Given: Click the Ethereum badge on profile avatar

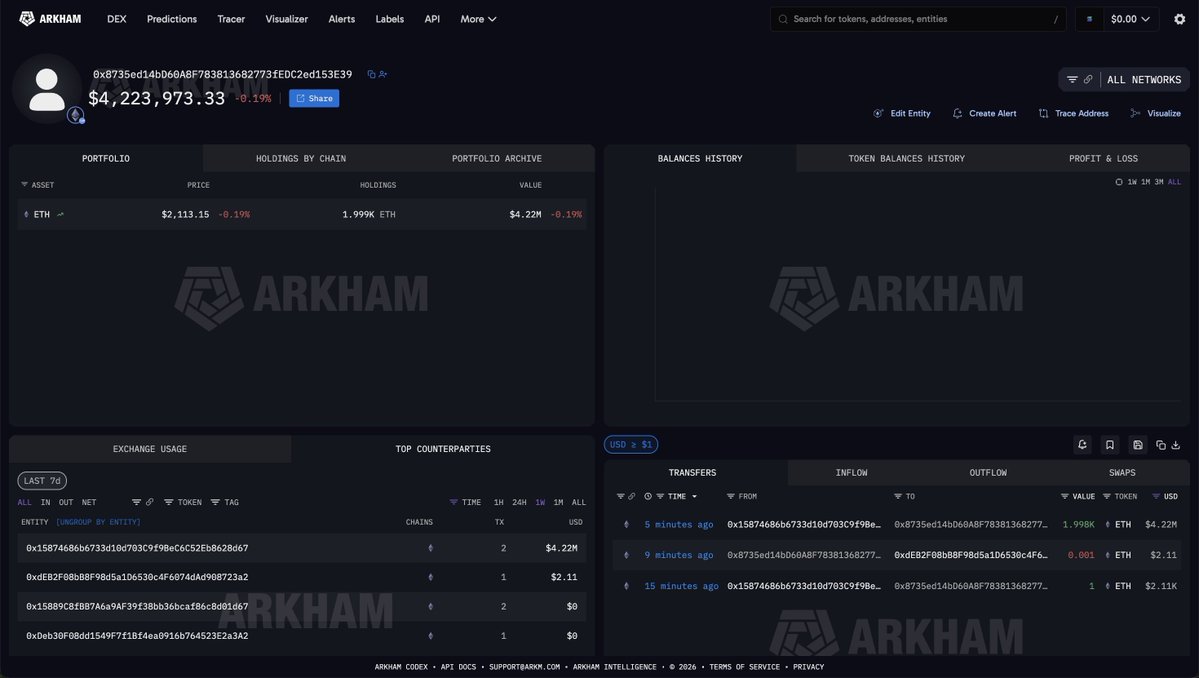Looking at the screenshot, I should tap(75, 115).
